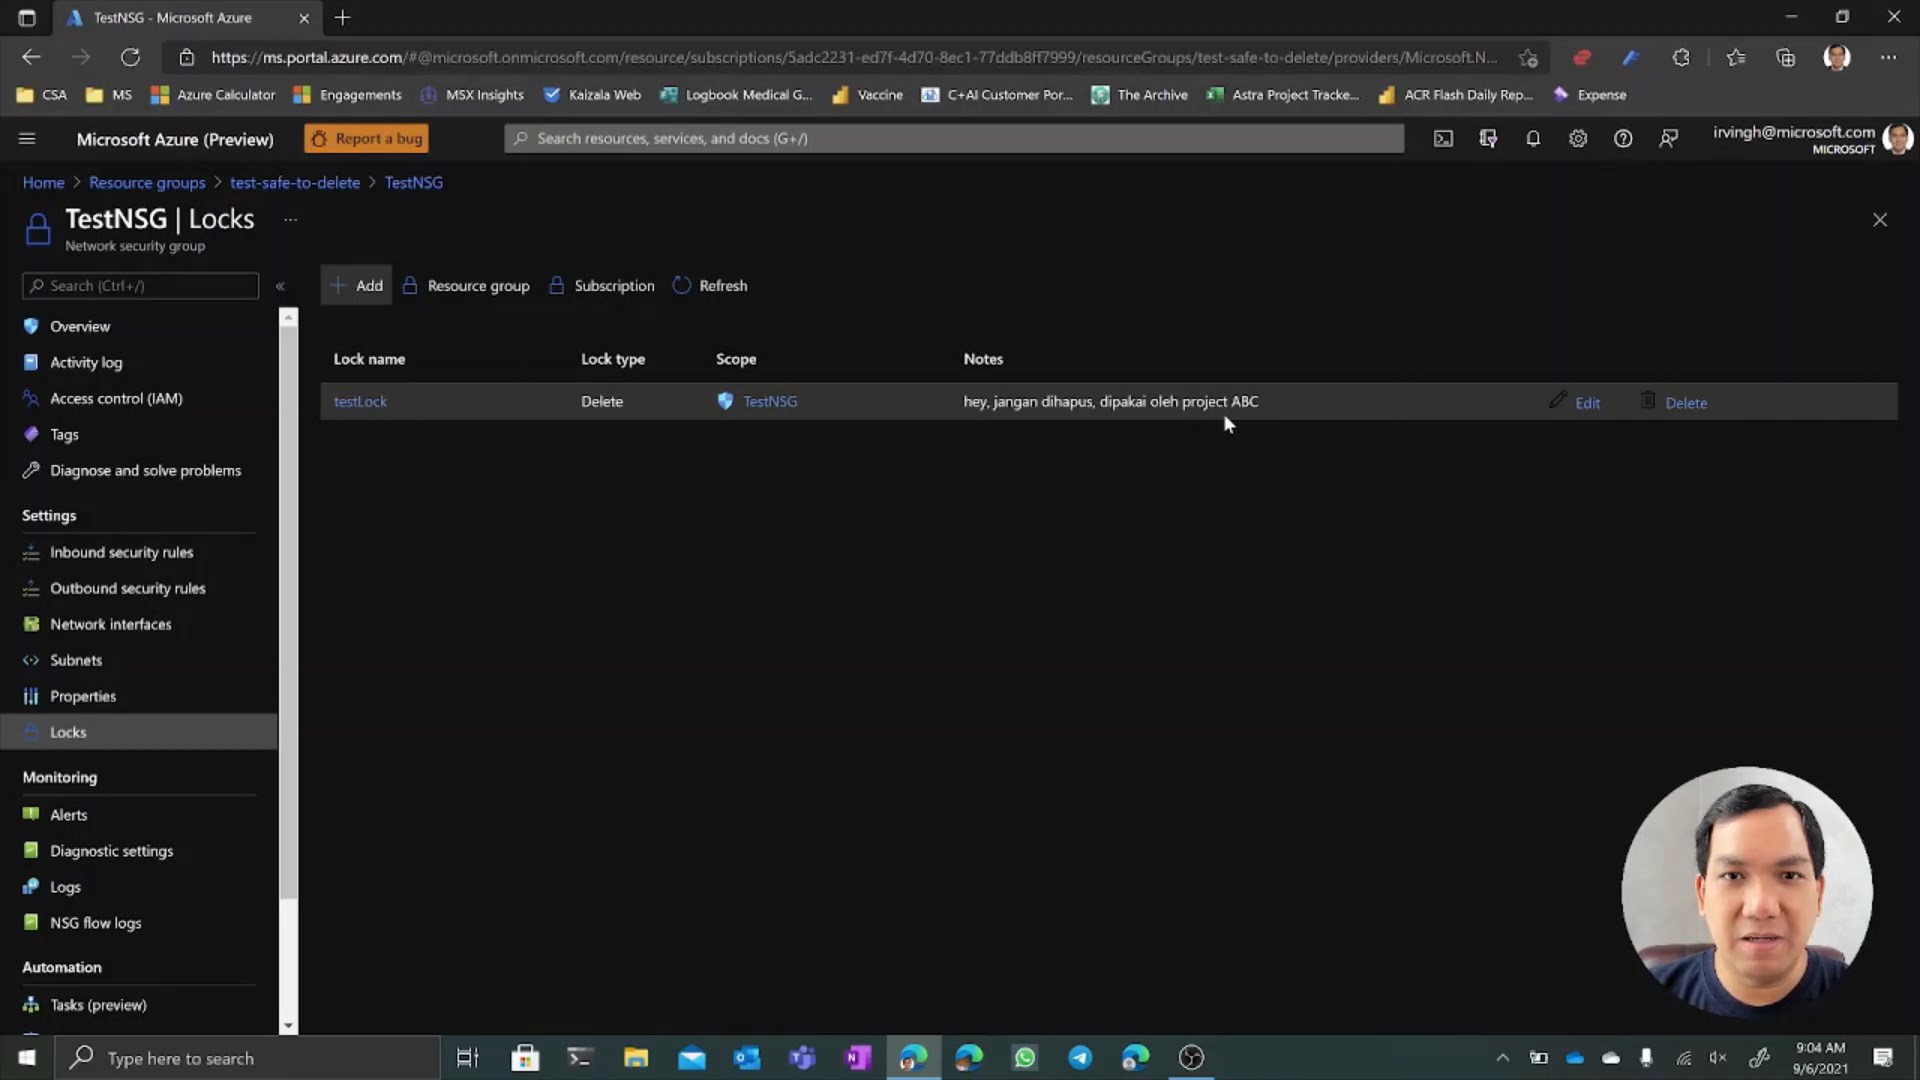The height and width of the screenshot is (1080, 1920).
Task: Go to test-safe-to-delete breadcrumb
Action: point(295,182)
